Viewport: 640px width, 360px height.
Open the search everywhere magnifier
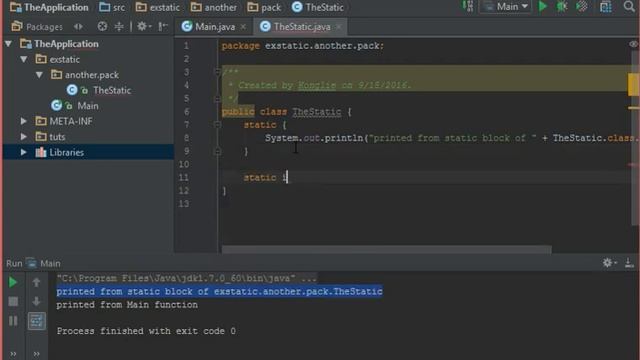pyautogui.click(x=629, y=7)
